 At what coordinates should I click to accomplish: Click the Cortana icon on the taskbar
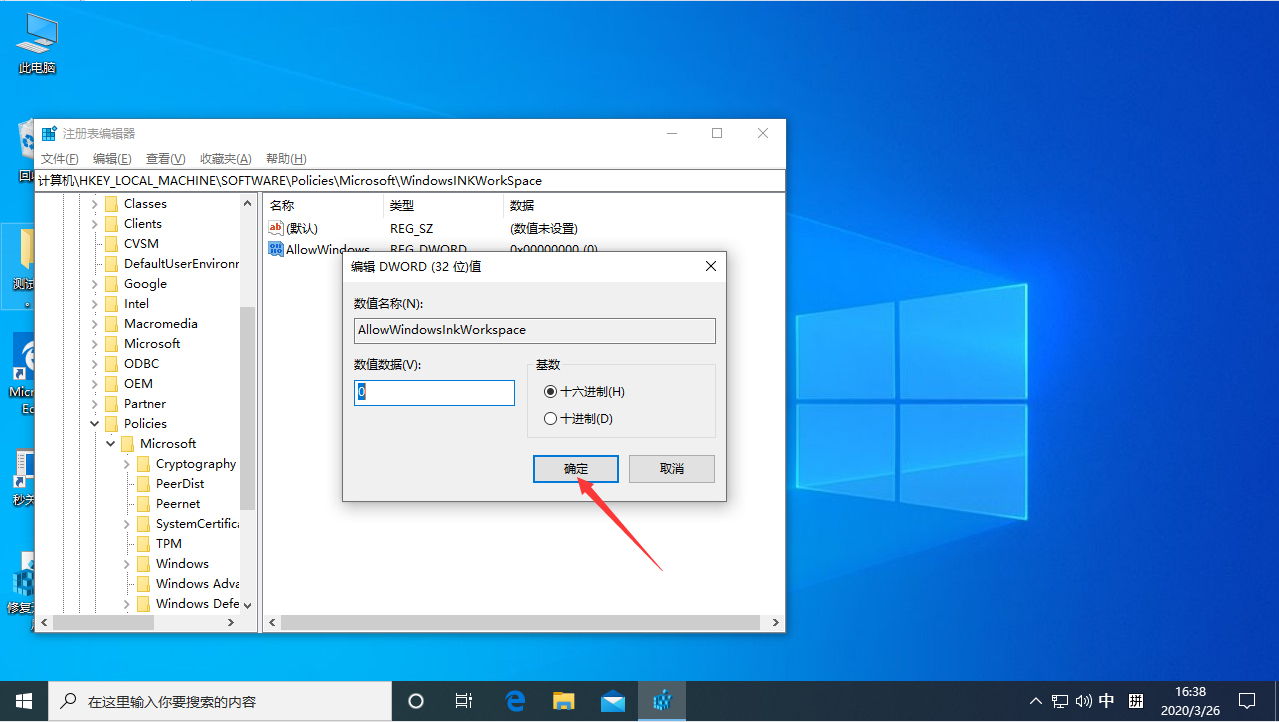416,701
